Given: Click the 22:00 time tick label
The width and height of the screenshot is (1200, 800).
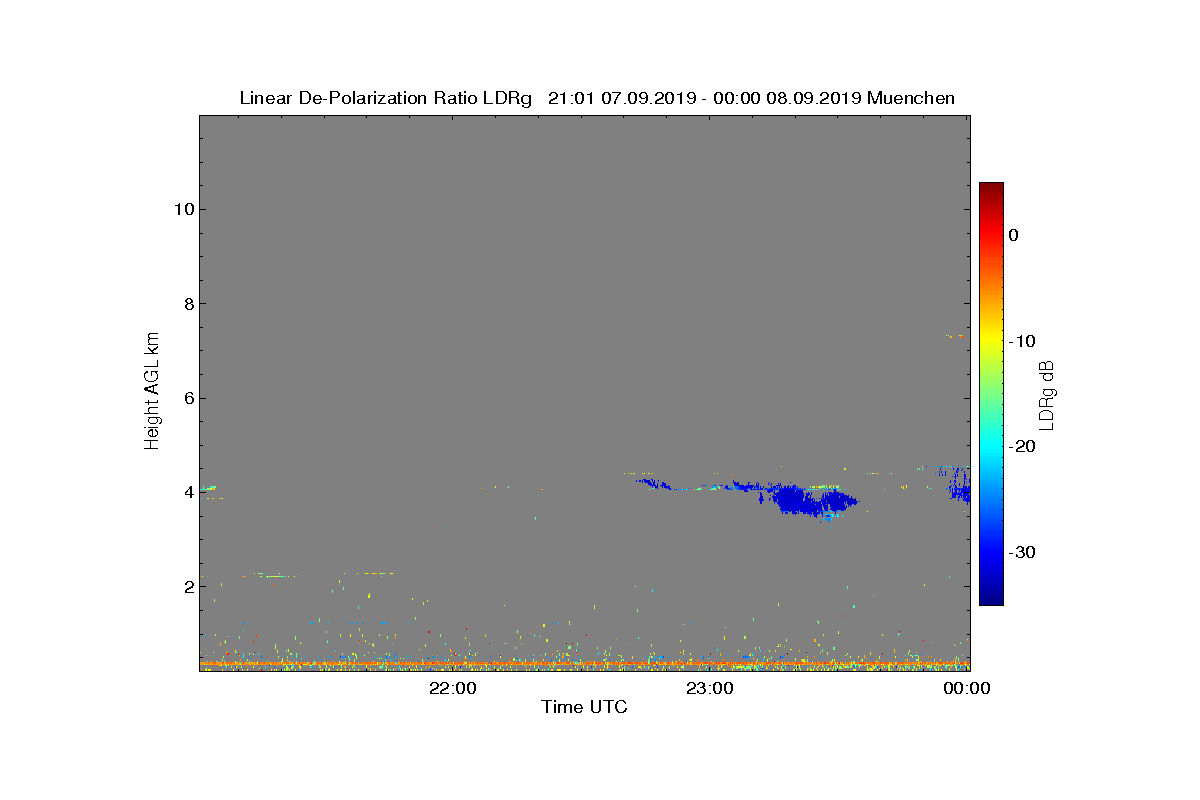Looking at the screenshot, I should pyautogui.click(x=453, y=688).
